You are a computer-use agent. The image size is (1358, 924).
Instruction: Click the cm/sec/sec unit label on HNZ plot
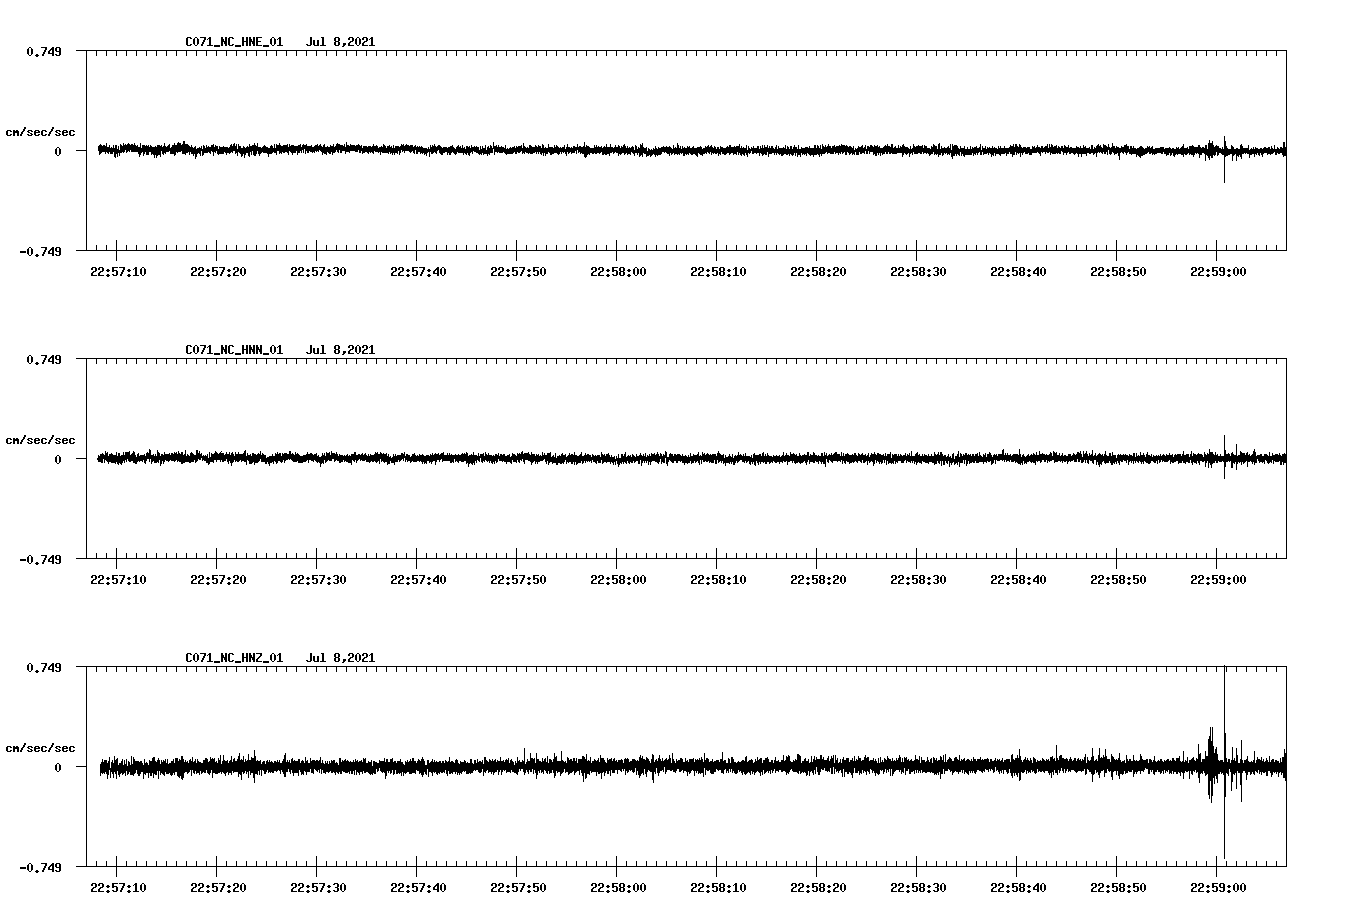pos(40,748)
